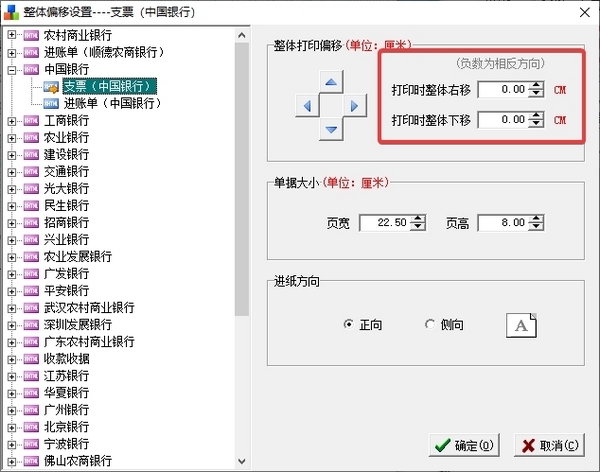Click the tree scrollbar up arrow
The height and width of the screenshot is (472, 600).
coord(242,35)
